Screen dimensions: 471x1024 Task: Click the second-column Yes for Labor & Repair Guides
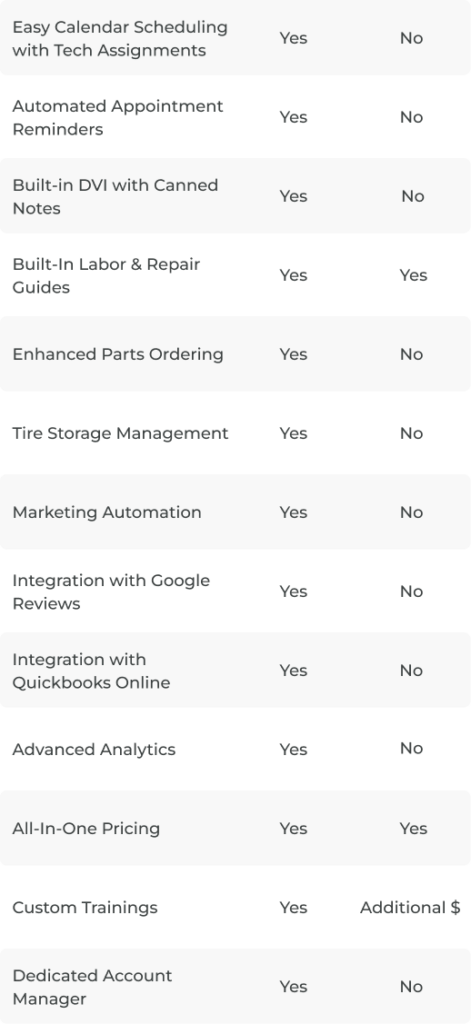coord(414,276)
